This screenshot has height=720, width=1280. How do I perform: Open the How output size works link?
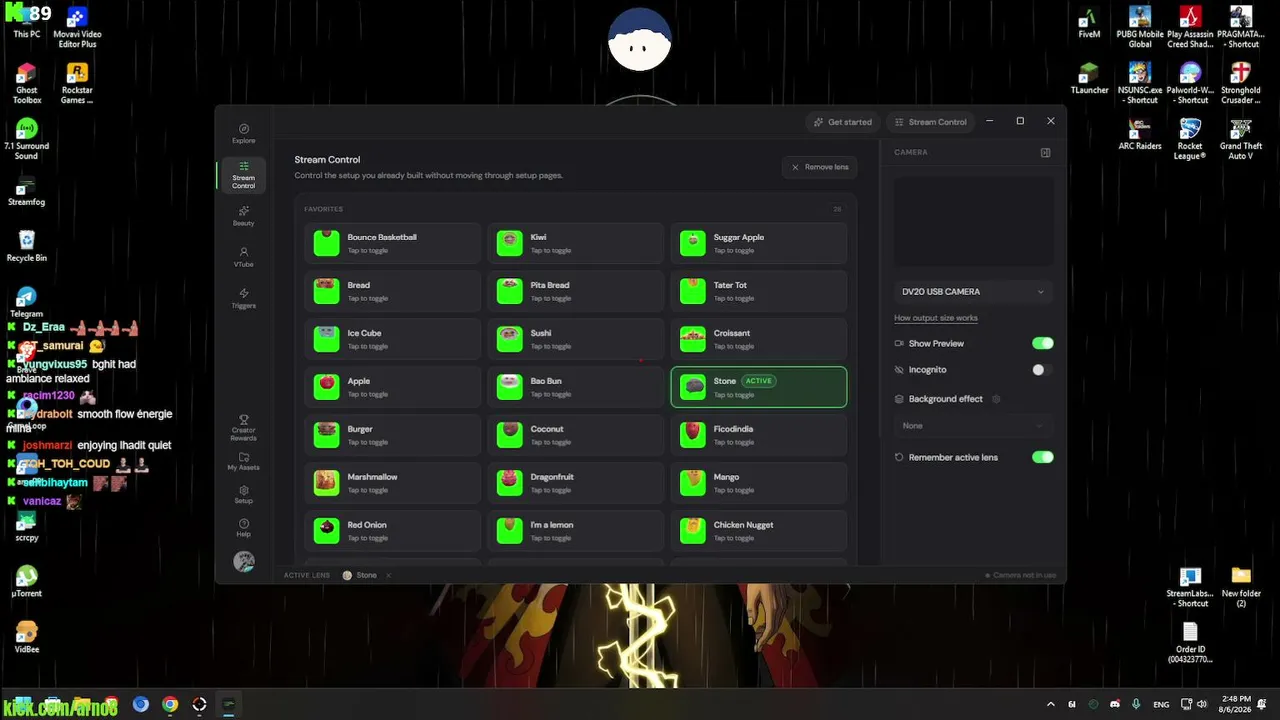point(936,318)
